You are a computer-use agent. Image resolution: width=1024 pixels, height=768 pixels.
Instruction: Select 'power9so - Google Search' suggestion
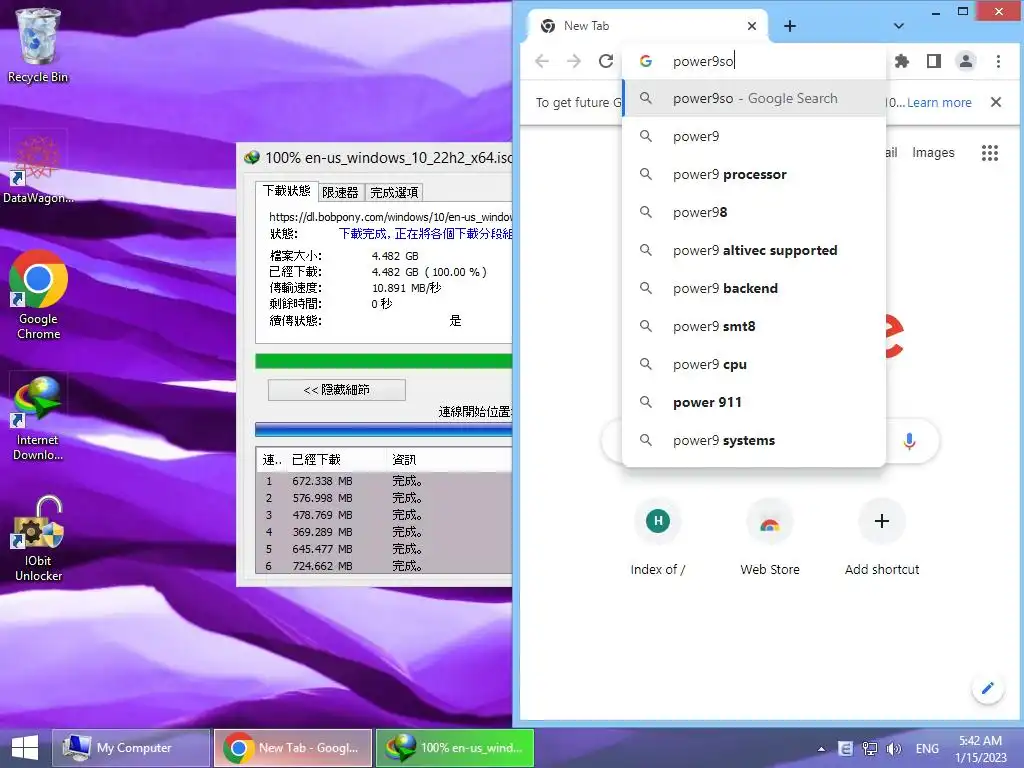tap(754, 98)
